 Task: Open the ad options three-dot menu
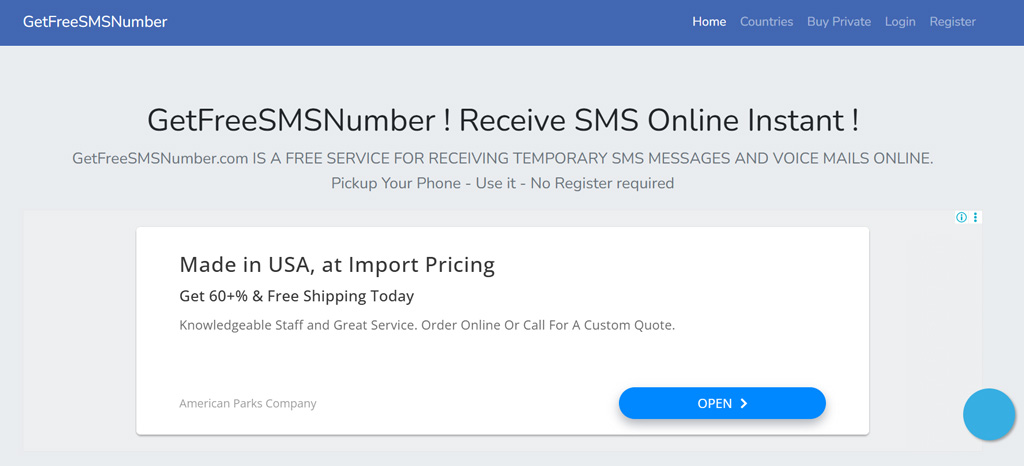[x=975, y=217]
